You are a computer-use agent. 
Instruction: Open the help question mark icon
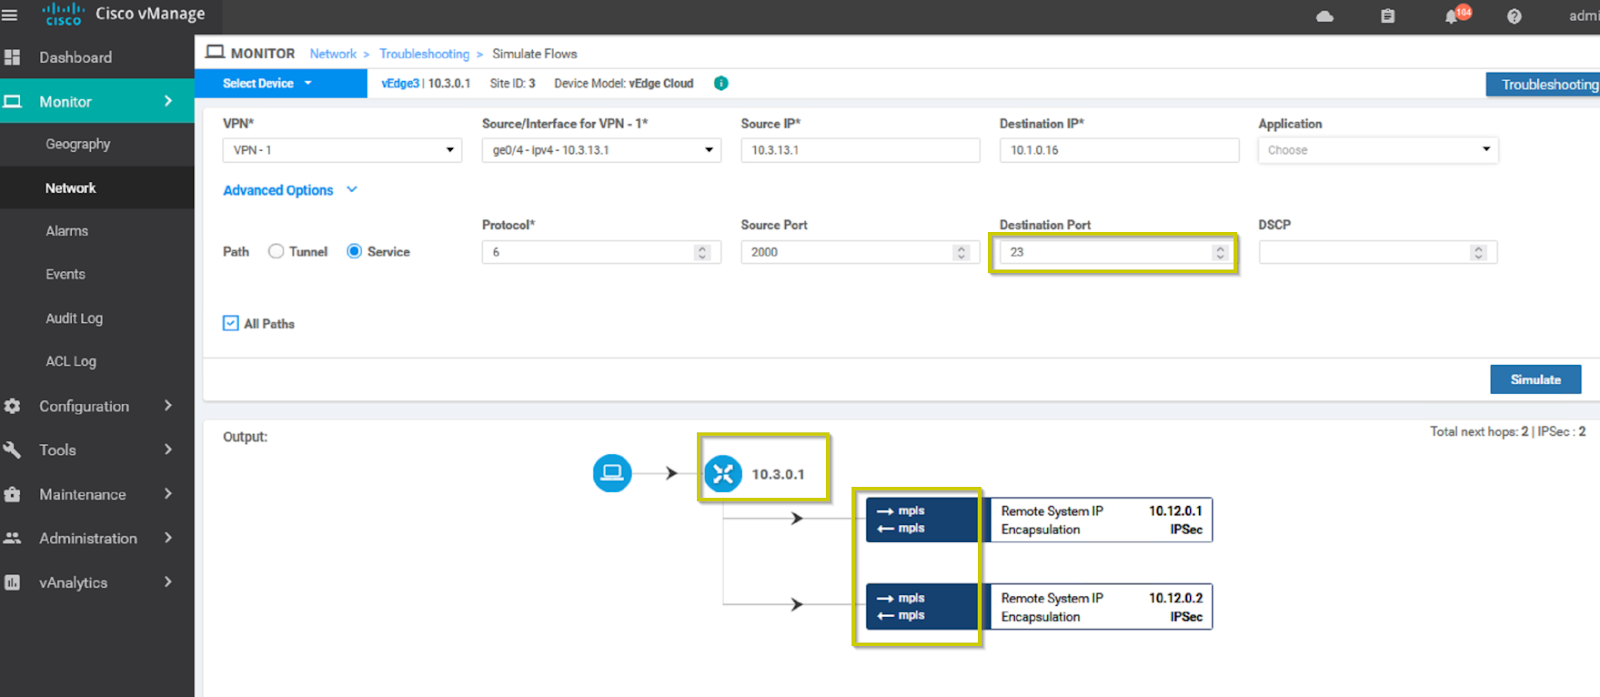coord(1514,16)
